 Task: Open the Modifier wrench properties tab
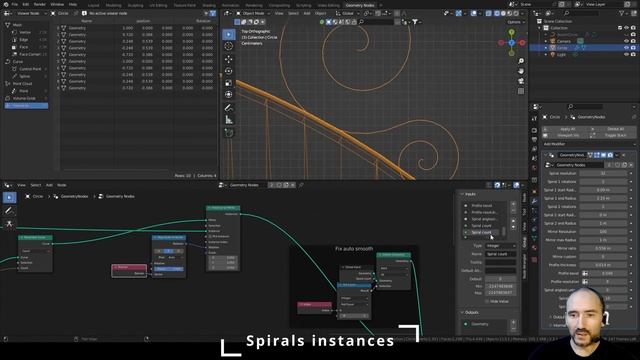[x=534, y=201]
